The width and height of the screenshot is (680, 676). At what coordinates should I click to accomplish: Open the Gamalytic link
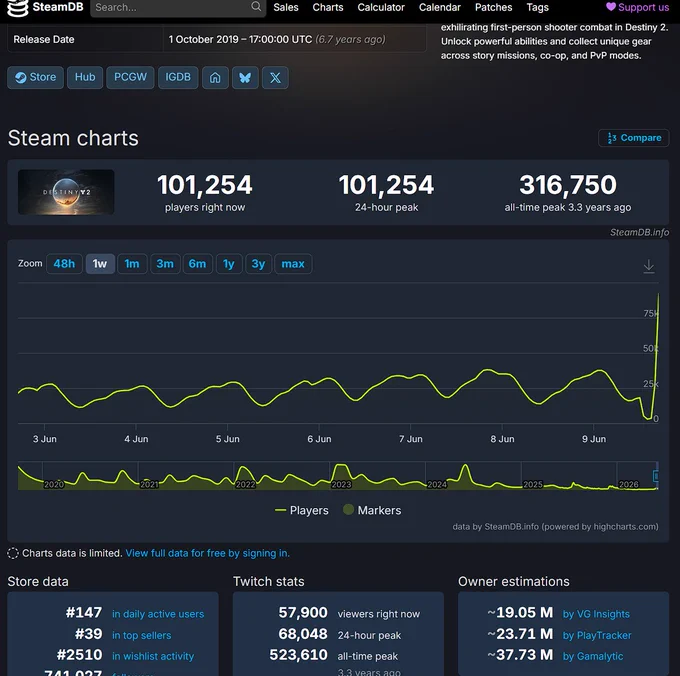click(592, 656)
